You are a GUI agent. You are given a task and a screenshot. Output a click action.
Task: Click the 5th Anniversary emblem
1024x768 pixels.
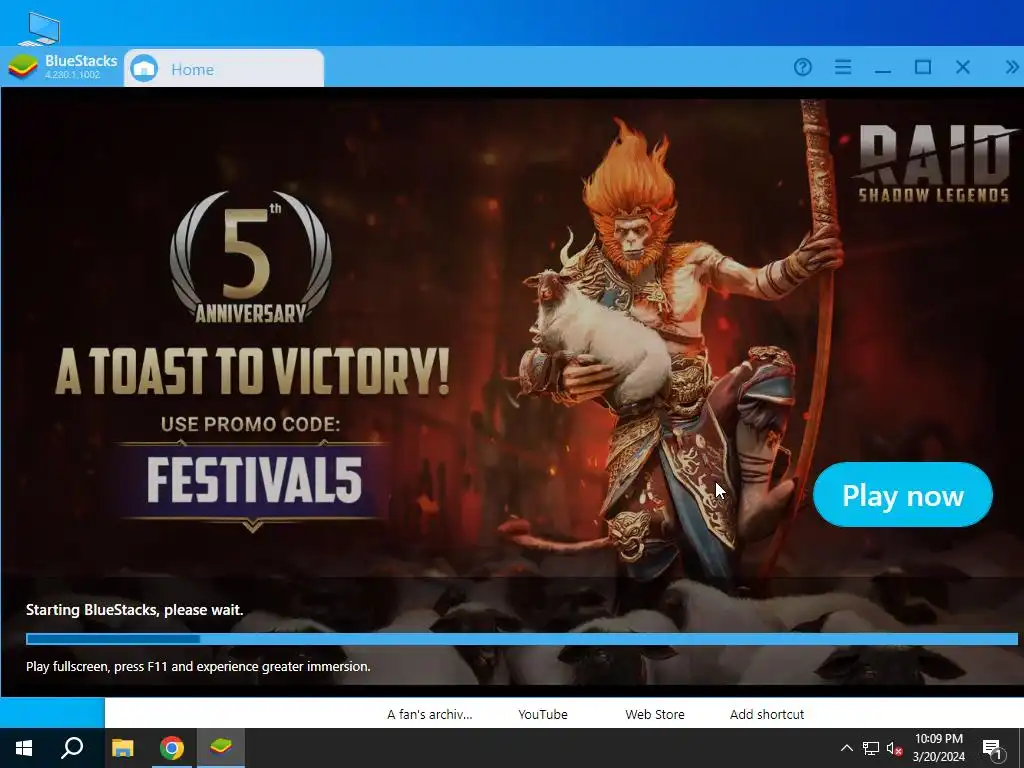(x=251, y=257)
